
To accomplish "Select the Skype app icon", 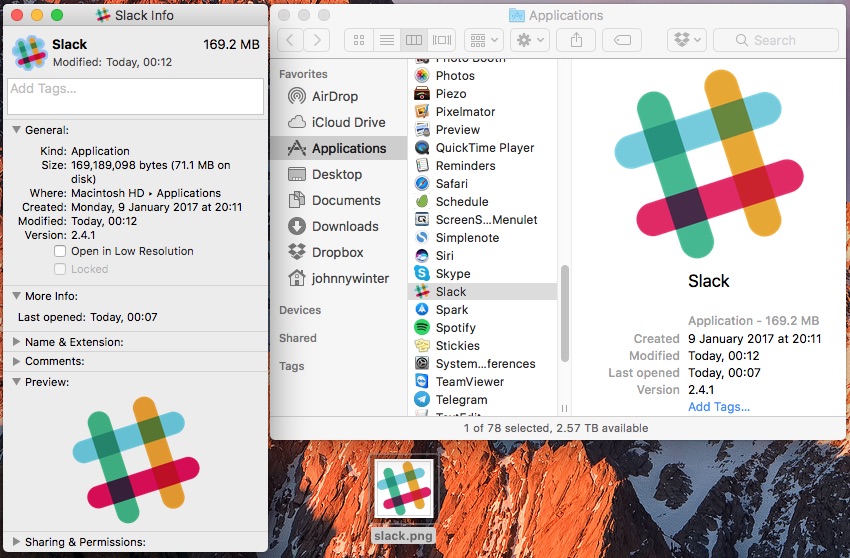I will (422, 273).
